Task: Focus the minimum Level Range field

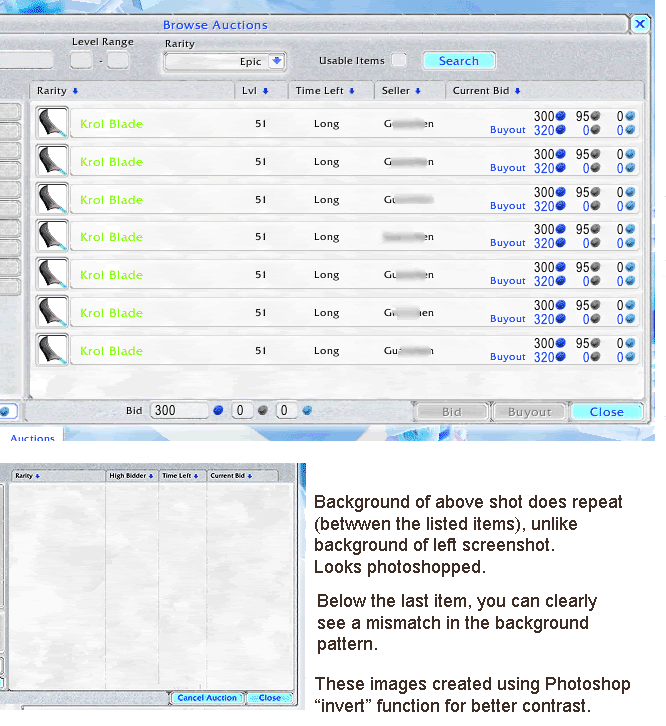Action: 81,61
